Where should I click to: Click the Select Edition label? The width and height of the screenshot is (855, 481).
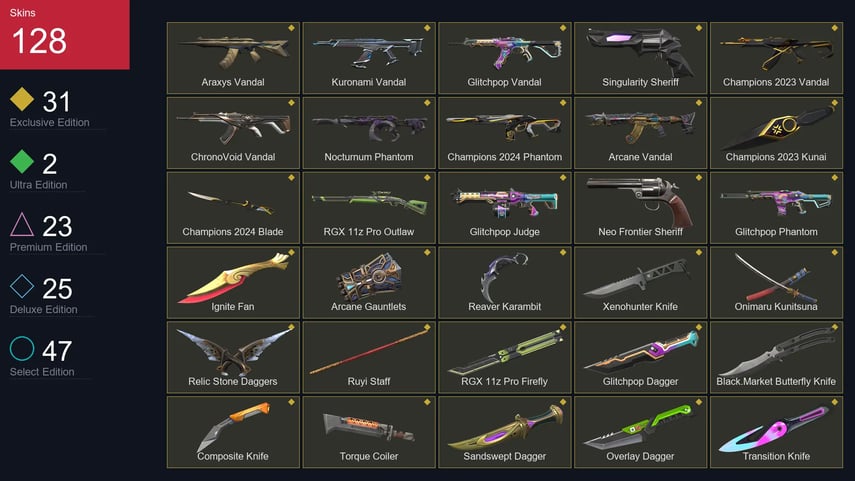(42, 372)
